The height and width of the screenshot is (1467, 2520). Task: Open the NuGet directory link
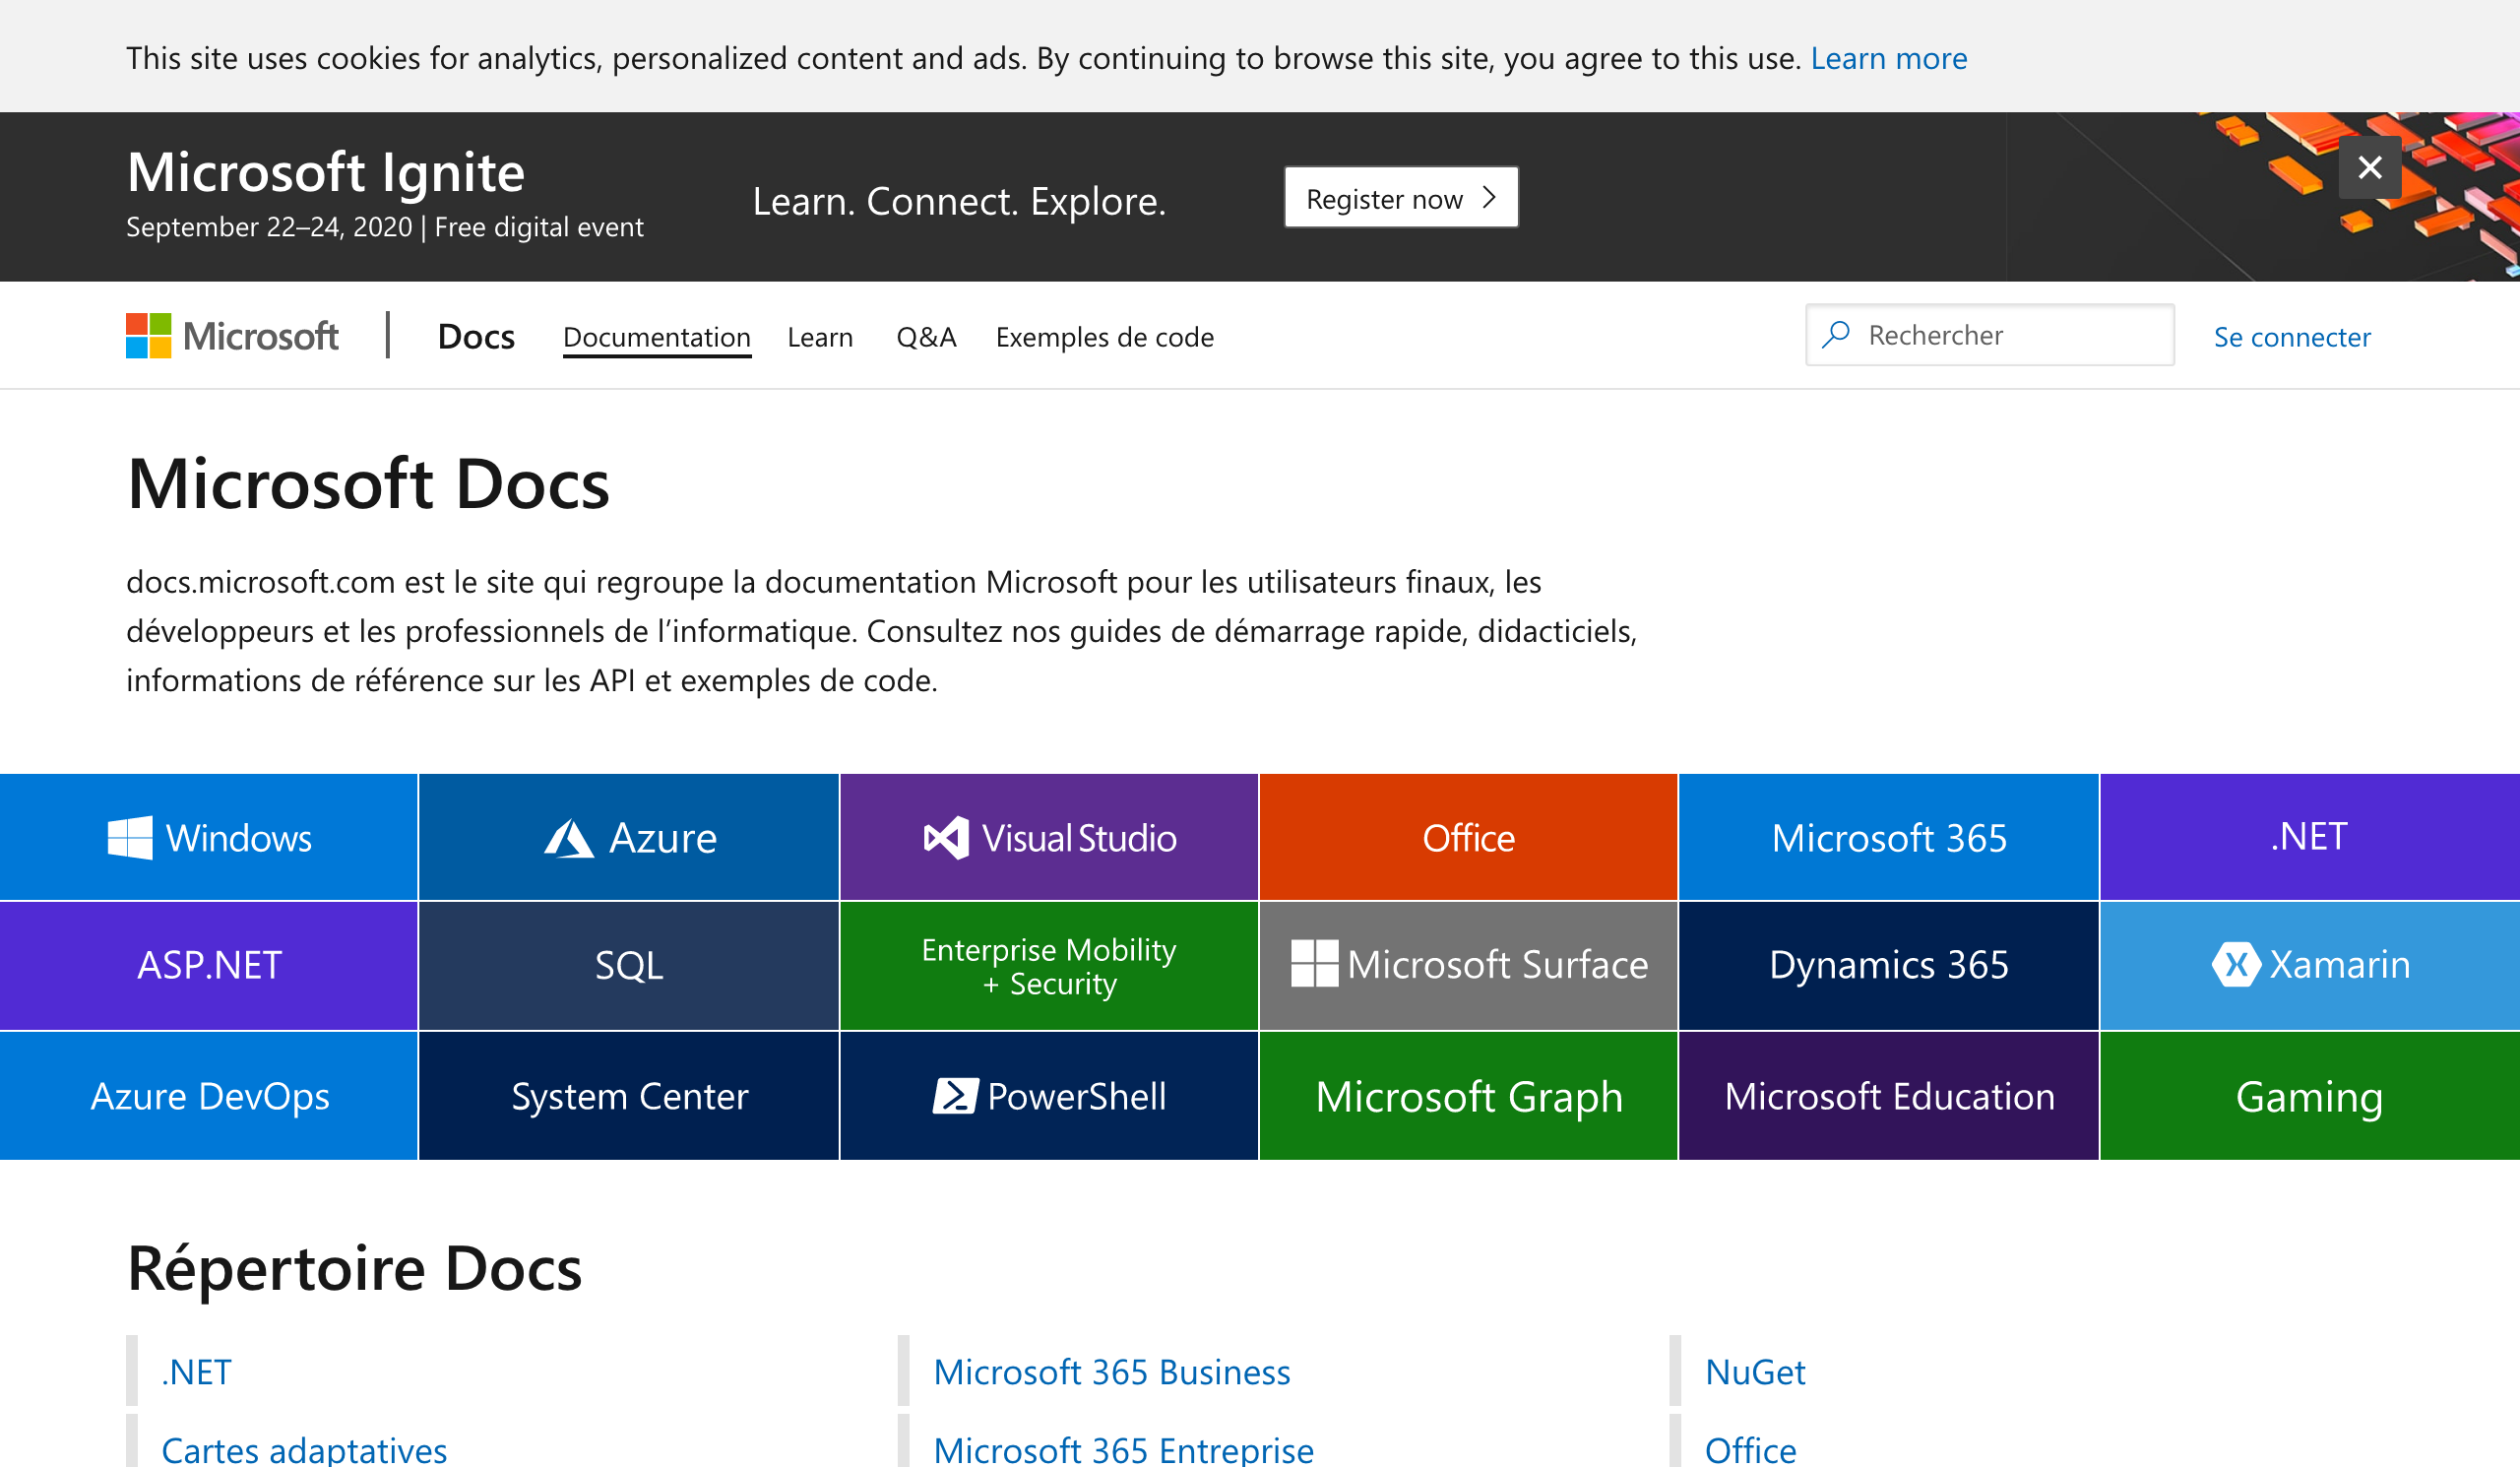point(1754,1372)
